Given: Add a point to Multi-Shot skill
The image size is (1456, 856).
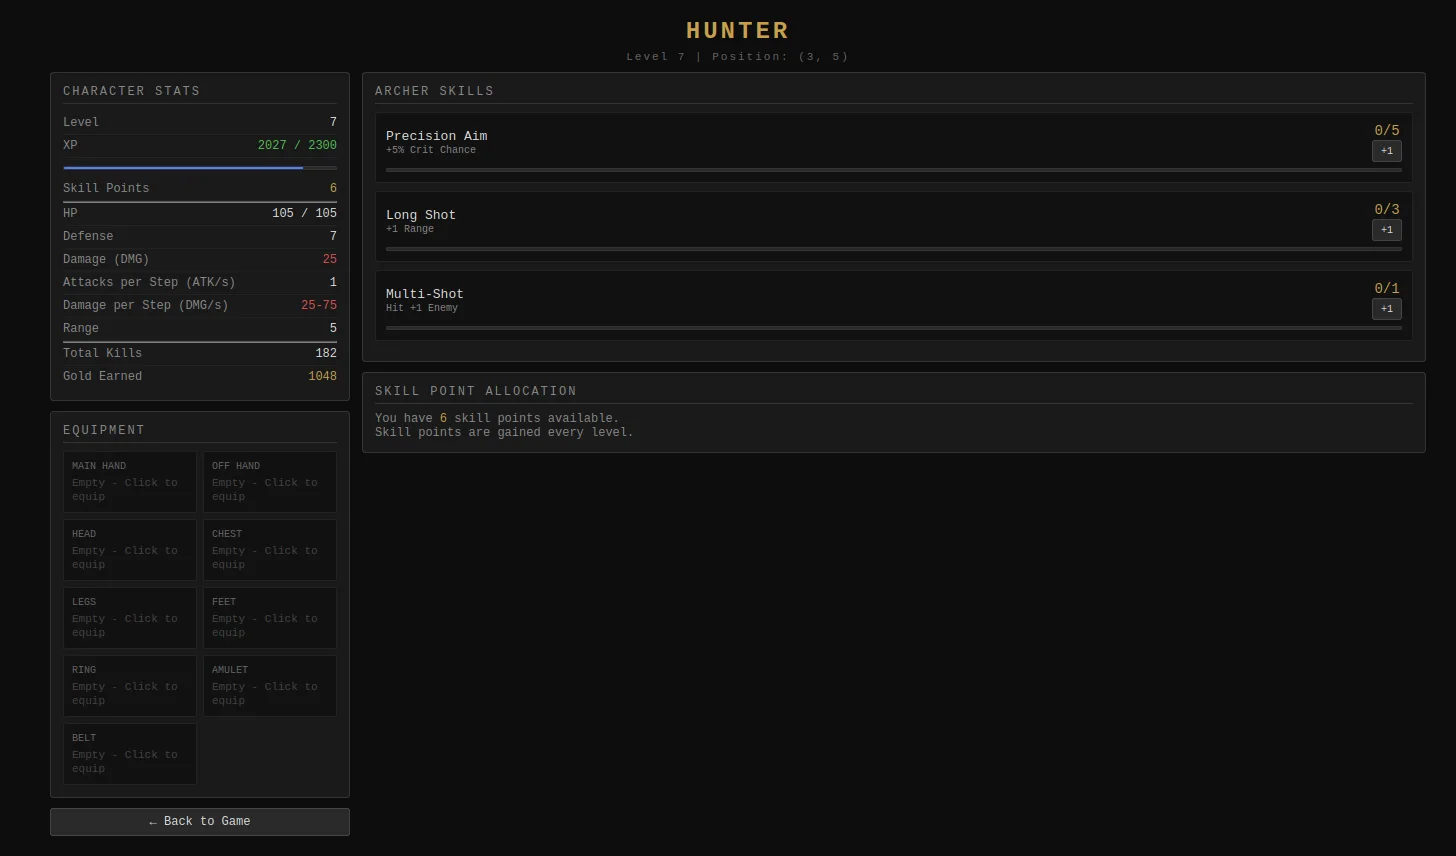Looking at the screenshot, I should tap(1386, 309).
